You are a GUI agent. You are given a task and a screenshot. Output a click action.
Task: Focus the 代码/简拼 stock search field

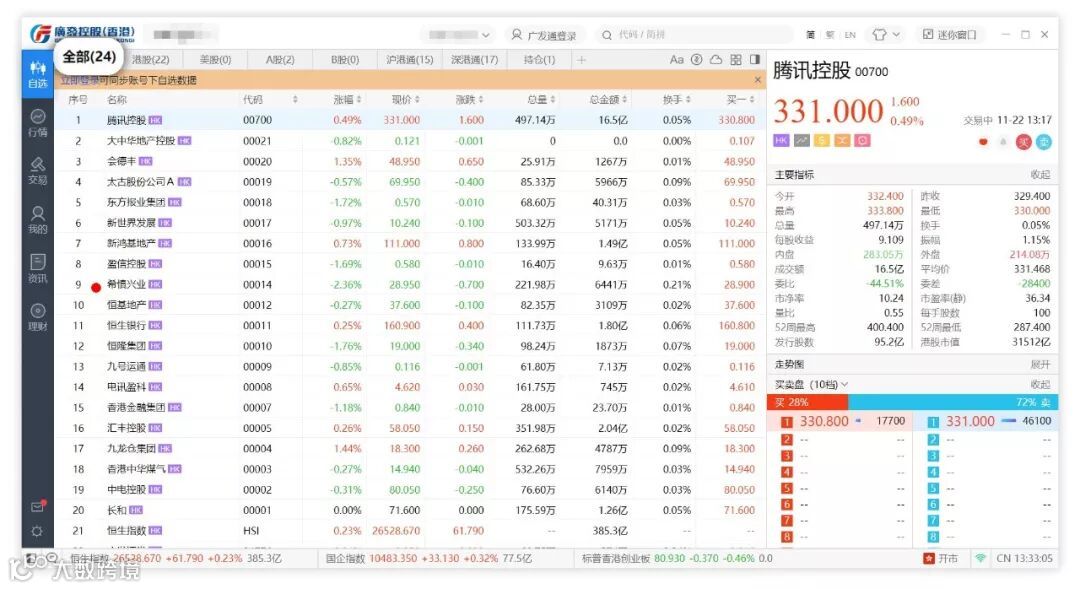coord(694,34)
